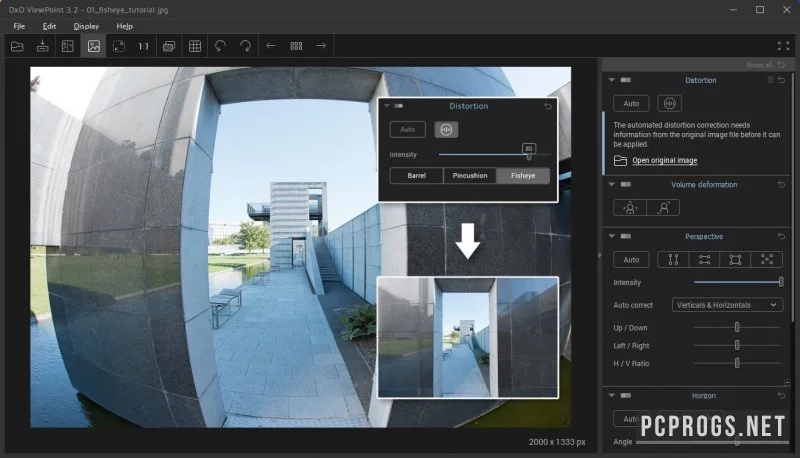The height and width of the screenshot is (458, 800).
Task: Select horizontal/vertical volume deformation tool
Action: coord(630,208)
